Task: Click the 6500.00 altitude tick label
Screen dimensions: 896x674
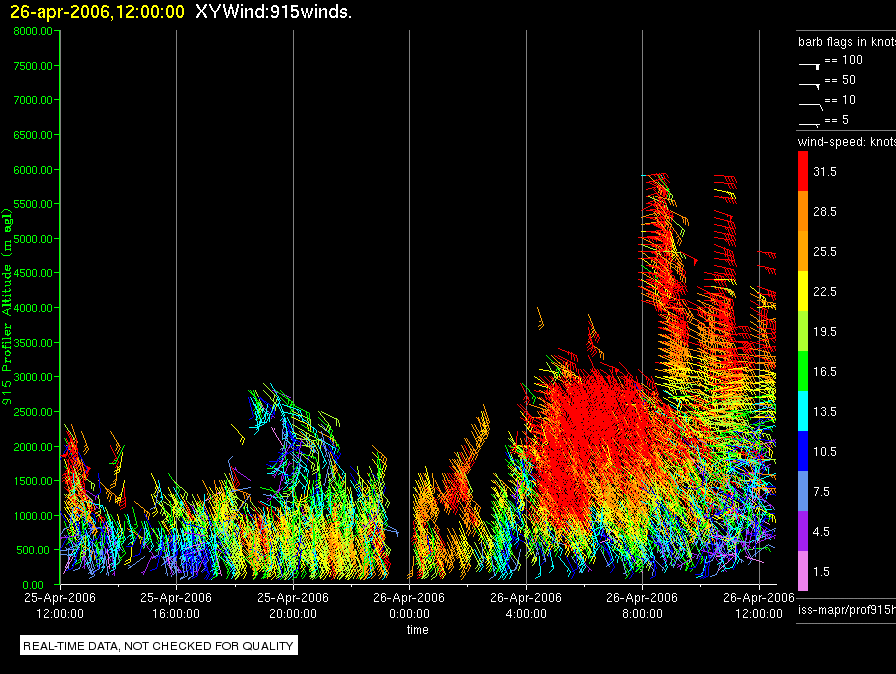Action: click(33, 135)
